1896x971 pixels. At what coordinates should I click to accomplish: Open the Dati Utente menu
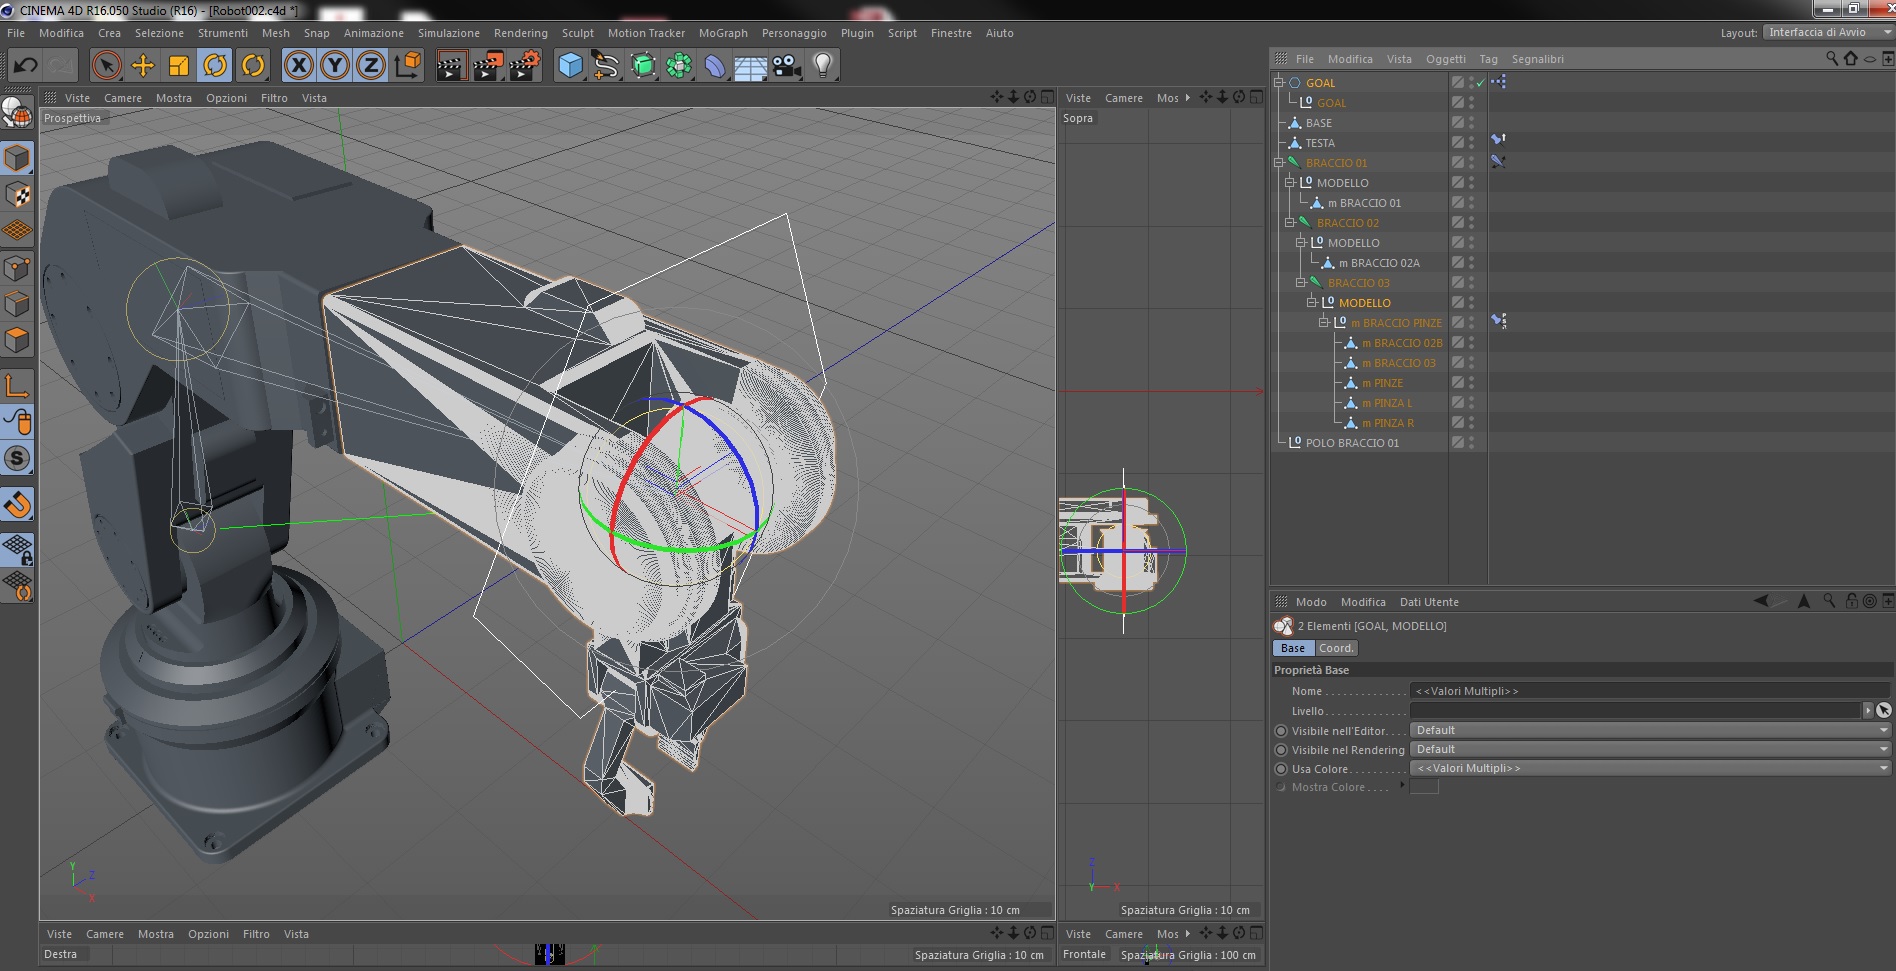[1428, 602]
